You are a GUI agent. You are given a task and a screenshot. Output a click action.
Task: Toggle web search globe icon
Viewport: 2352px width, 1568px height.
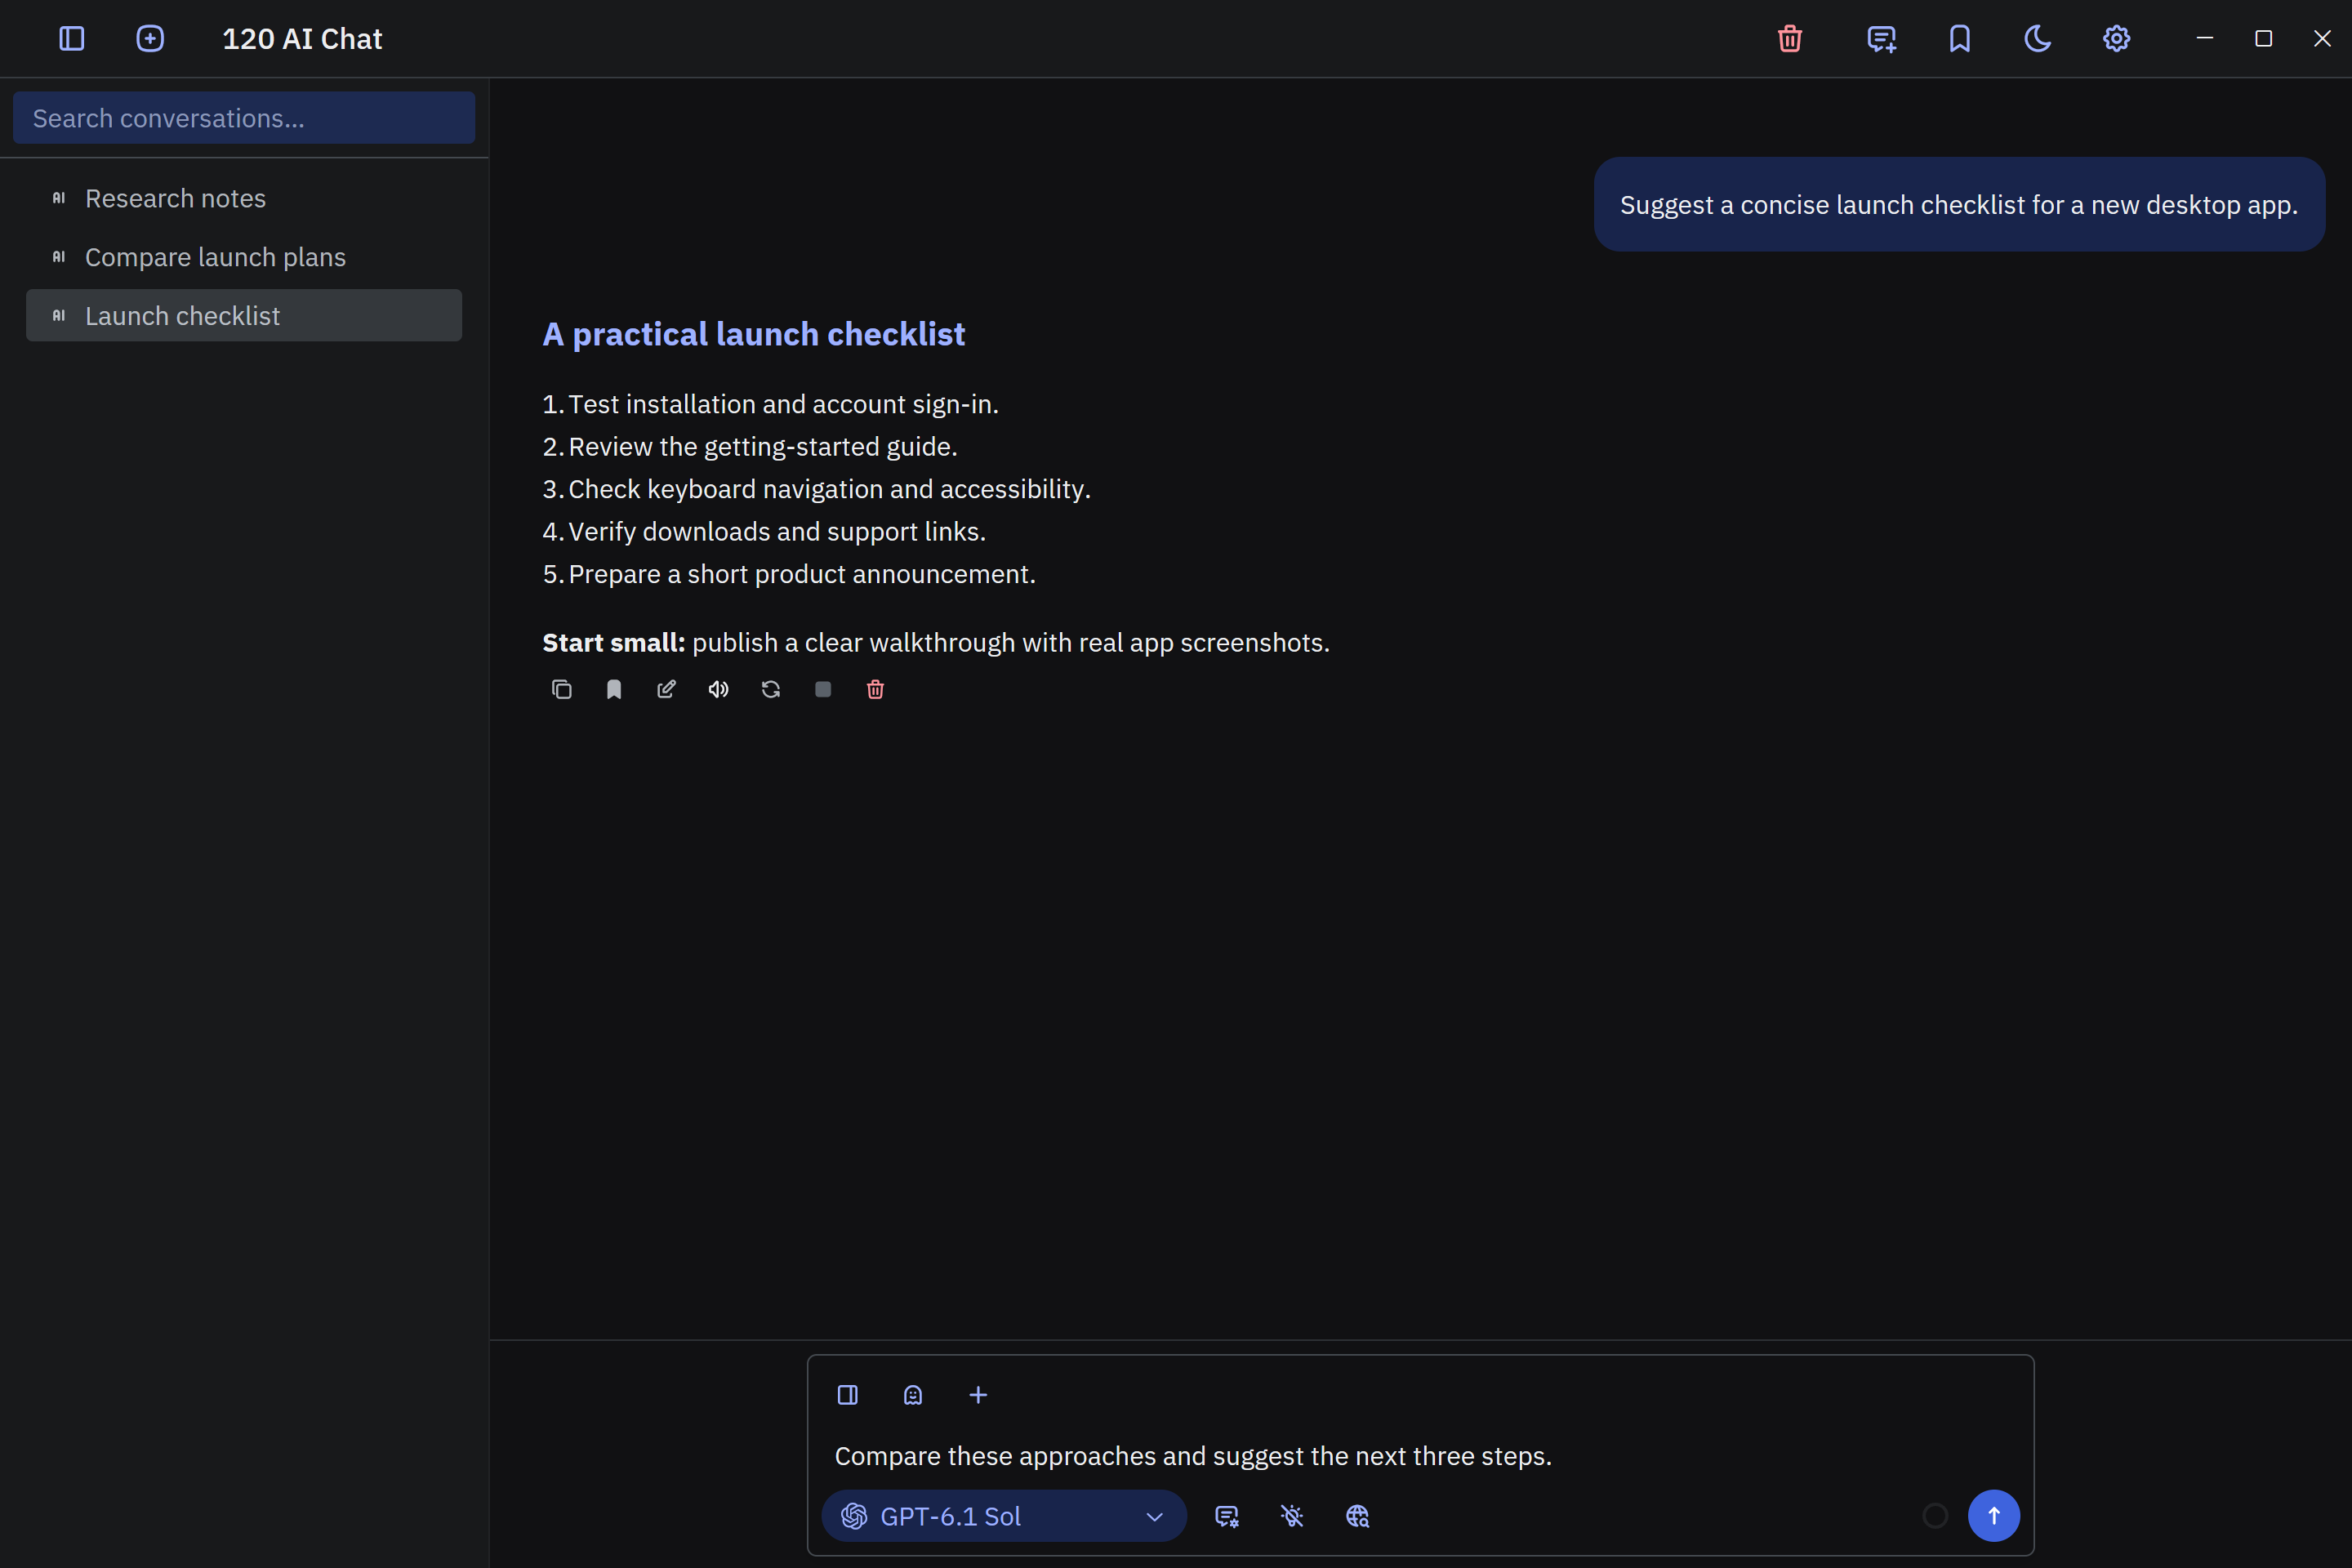(1357, 1516)
